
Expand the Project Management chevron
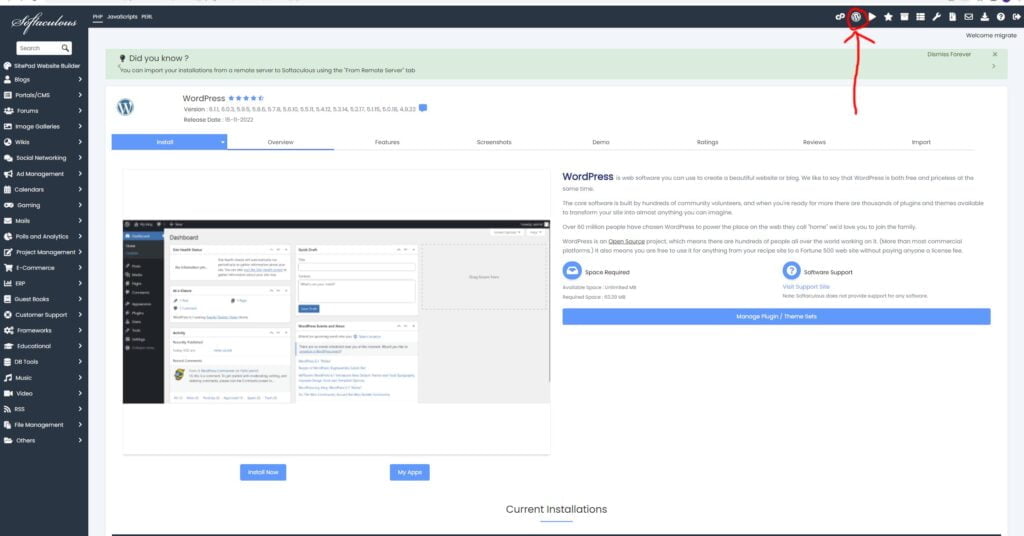pyautogui.click(x=80, y=252)
